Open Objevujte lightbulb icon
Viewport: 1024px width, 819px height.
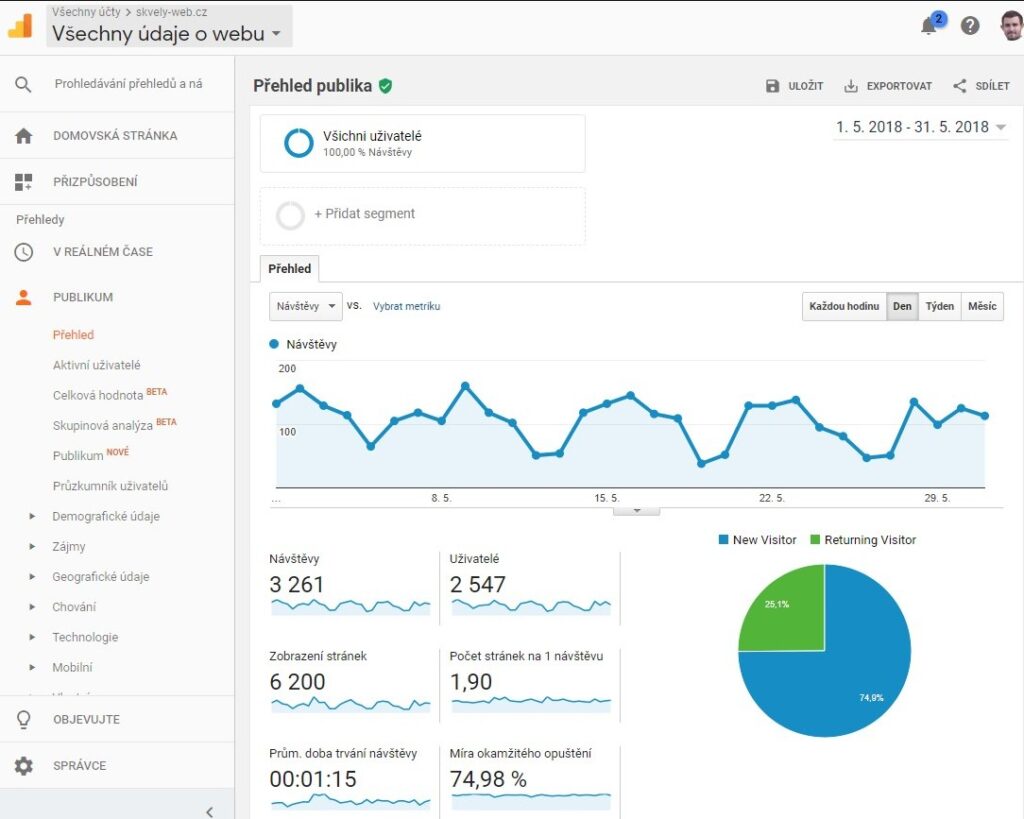[x=24, y=720]
